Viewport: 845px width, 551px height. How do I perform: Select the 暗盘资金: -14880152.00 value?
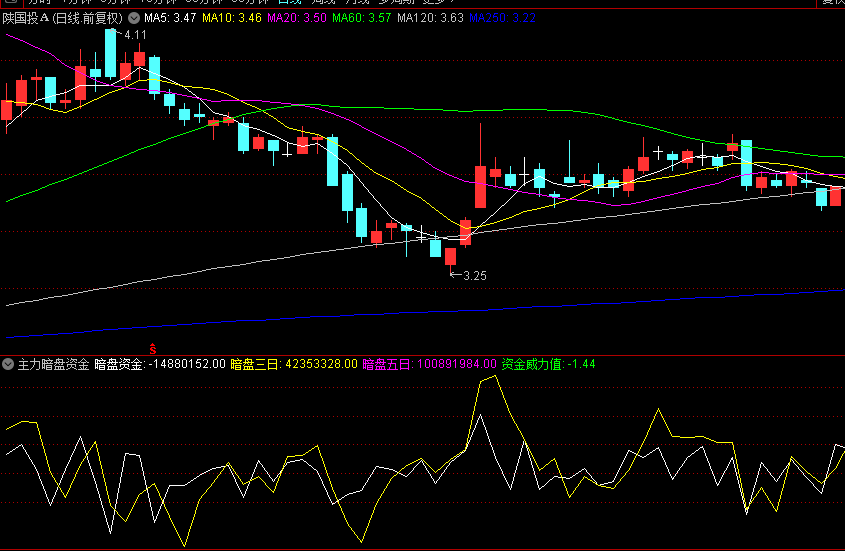160,364
